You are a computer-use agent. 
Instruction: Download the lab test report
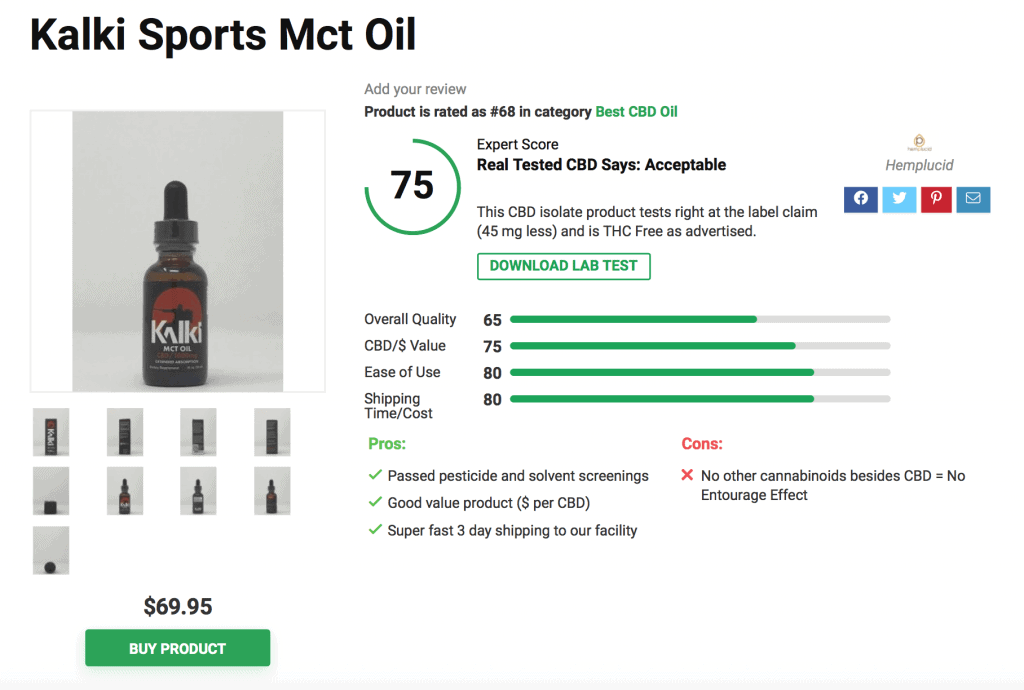(563, 266)
